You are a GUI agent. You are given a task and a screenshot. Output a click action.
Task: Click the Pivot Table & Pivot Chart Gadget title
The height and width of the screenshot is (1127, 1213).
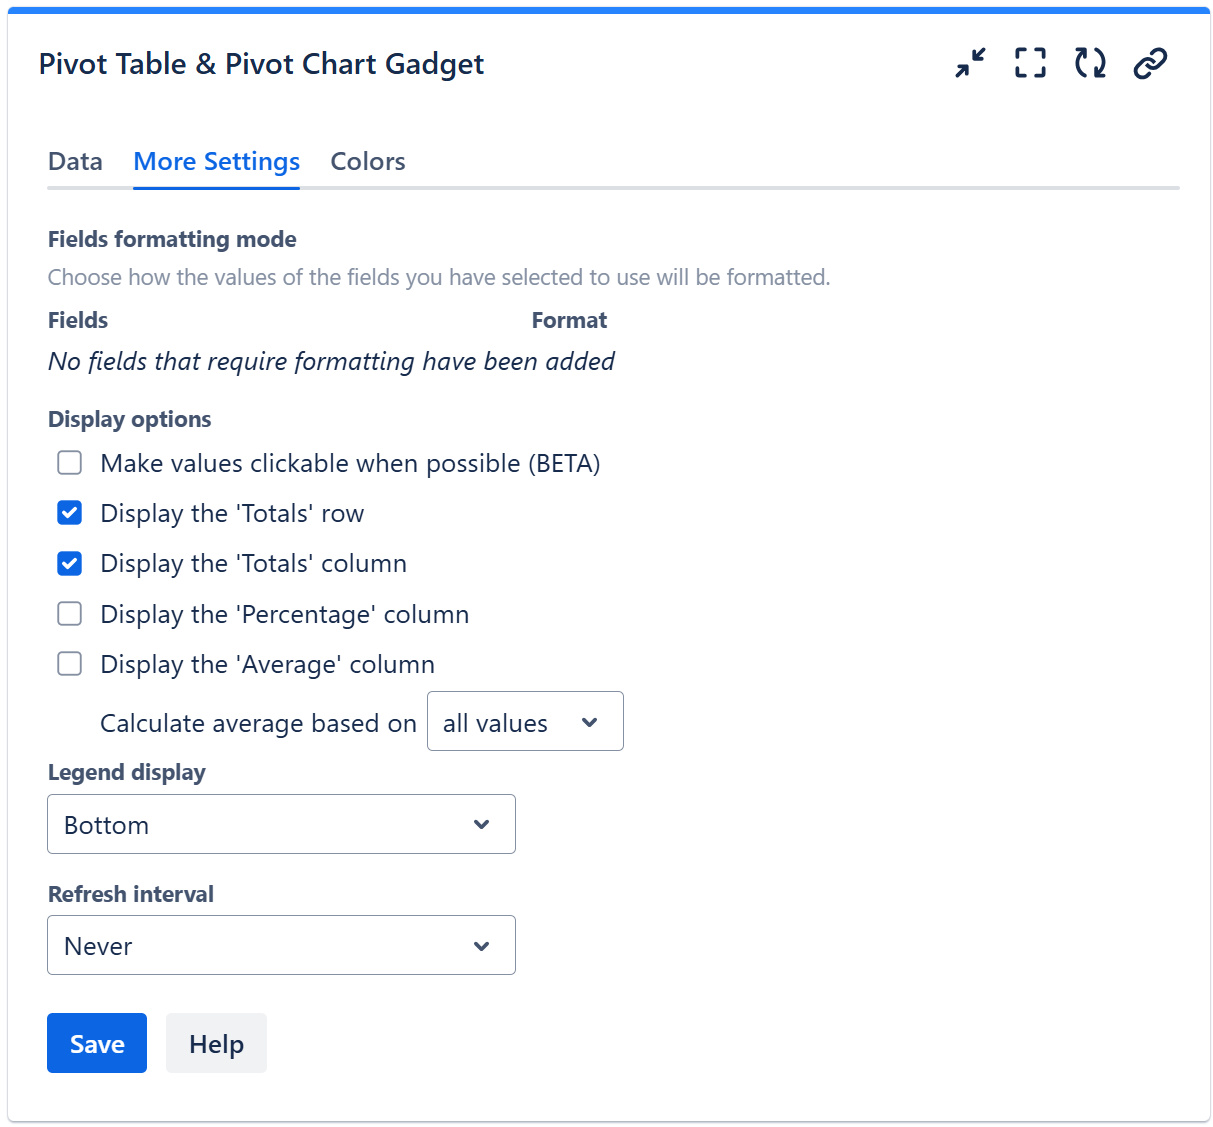click(x=261, y=64)
